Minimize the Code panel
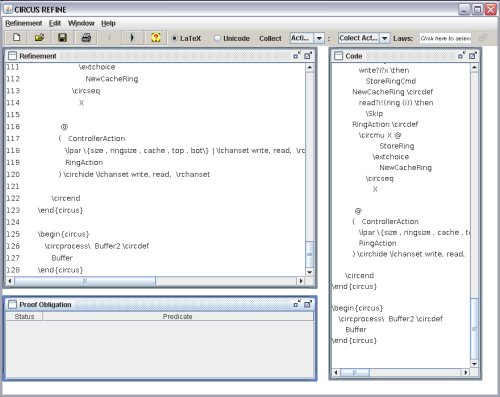 tap(461, 55)
